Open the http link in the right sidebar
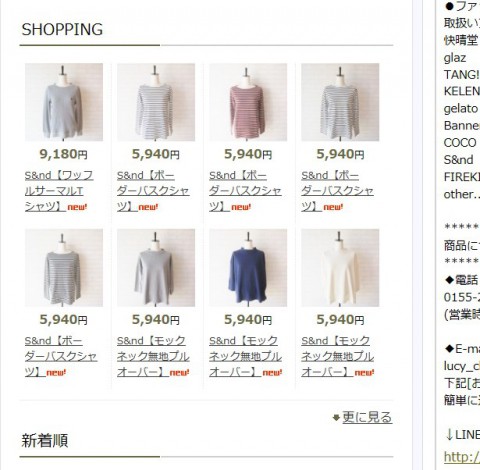The width and height of the screenshot is (480, 470). pyautogui.click(x=462, y=457)
